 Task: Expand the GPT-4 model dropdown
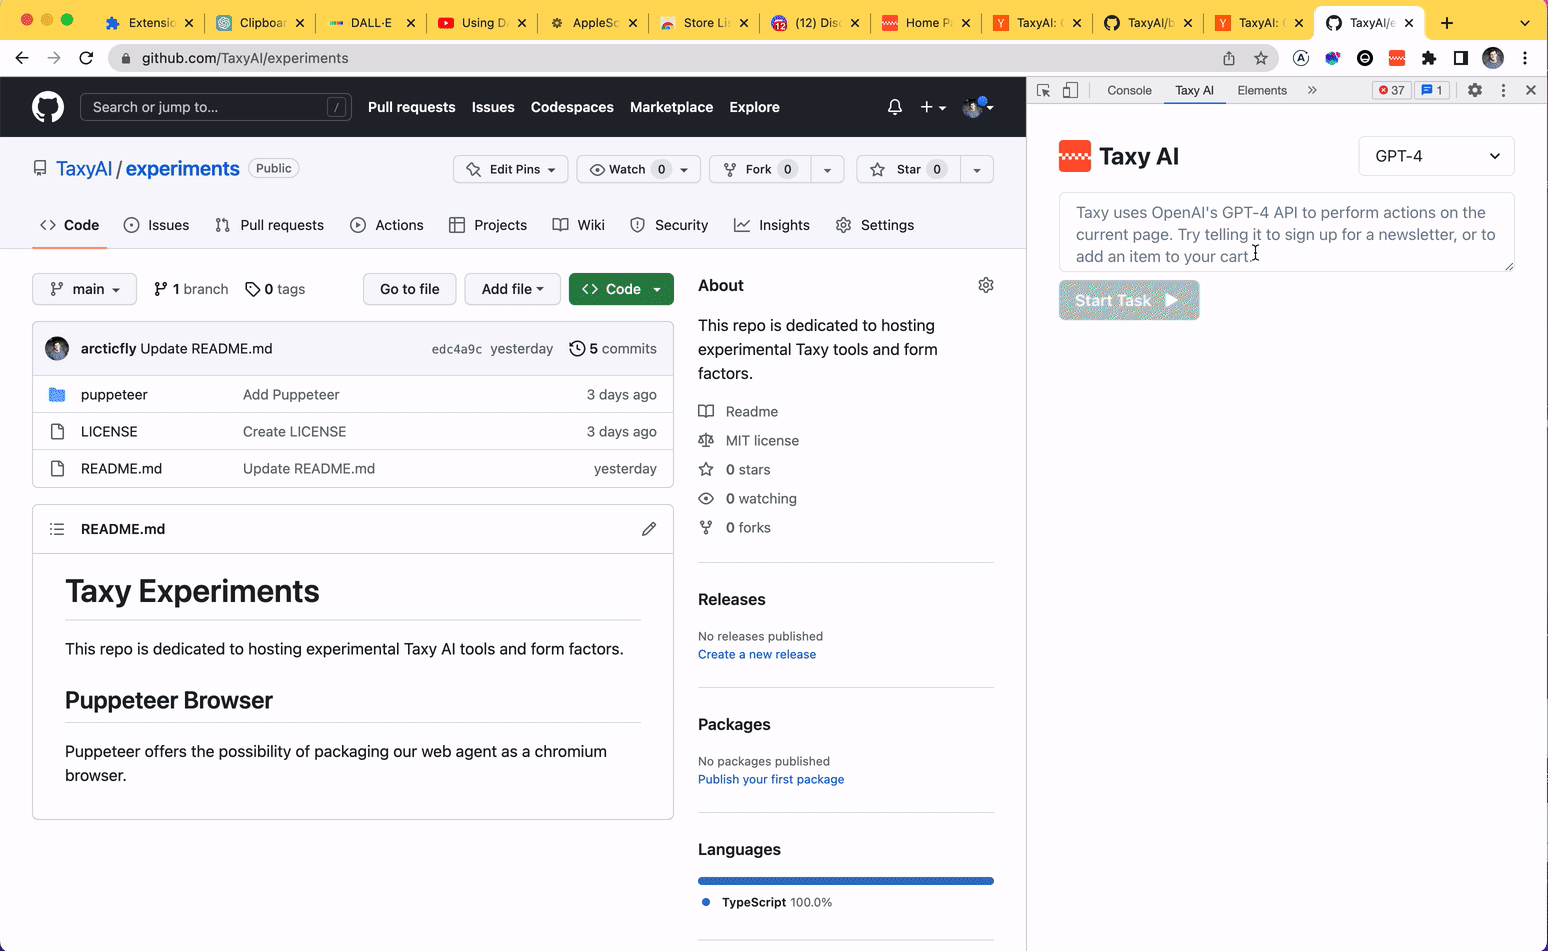point(1436,156)
